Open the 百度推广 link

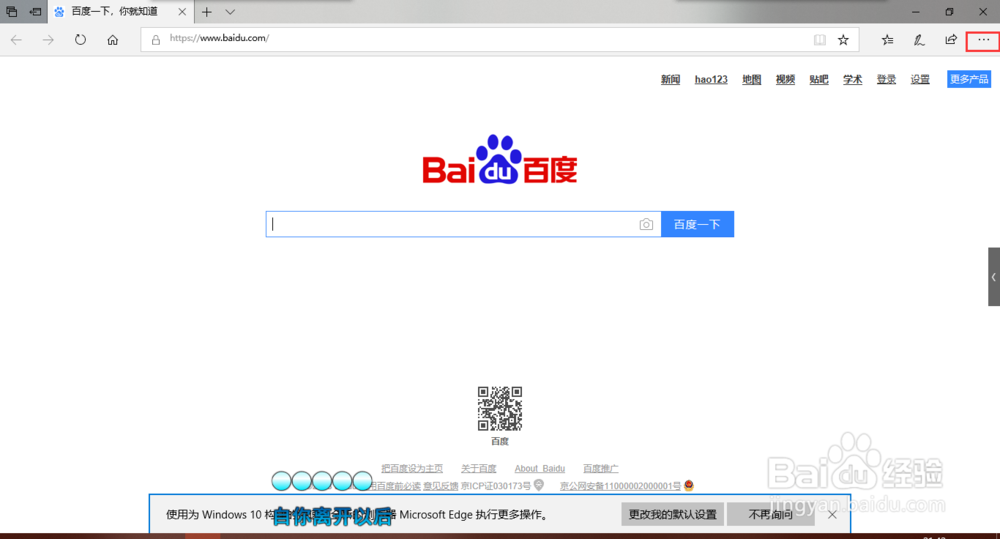[601, 469]
